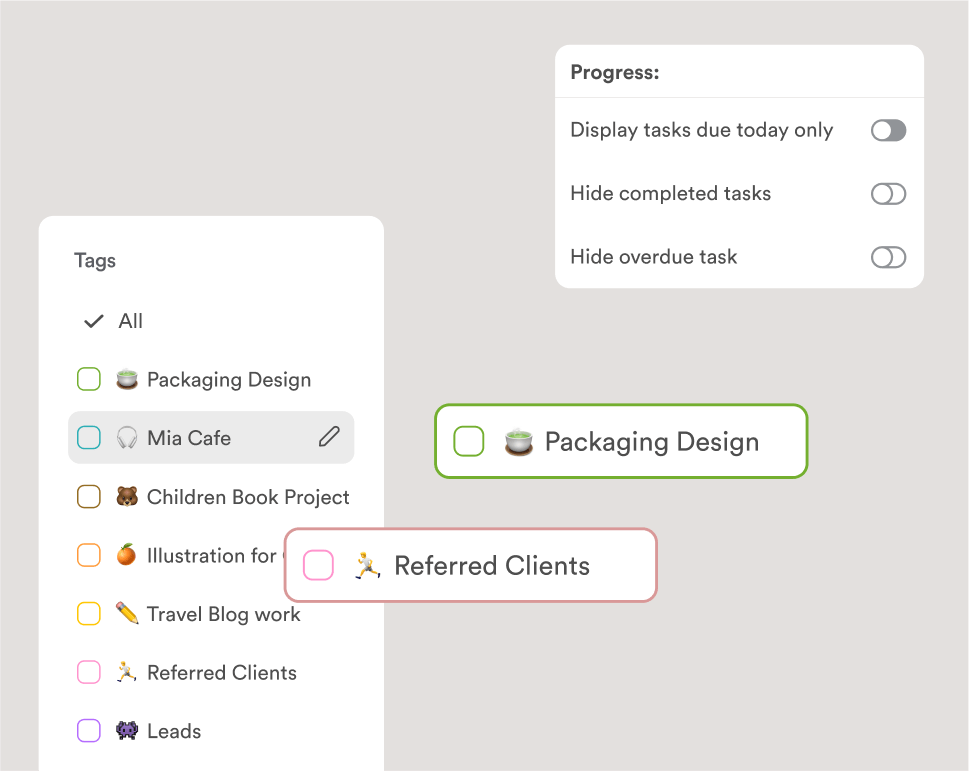Image resolution: width=969 pixels, height=771 pixels.
Task: Click the runner icon beside Referred Clients
Action: click(126, 672)
